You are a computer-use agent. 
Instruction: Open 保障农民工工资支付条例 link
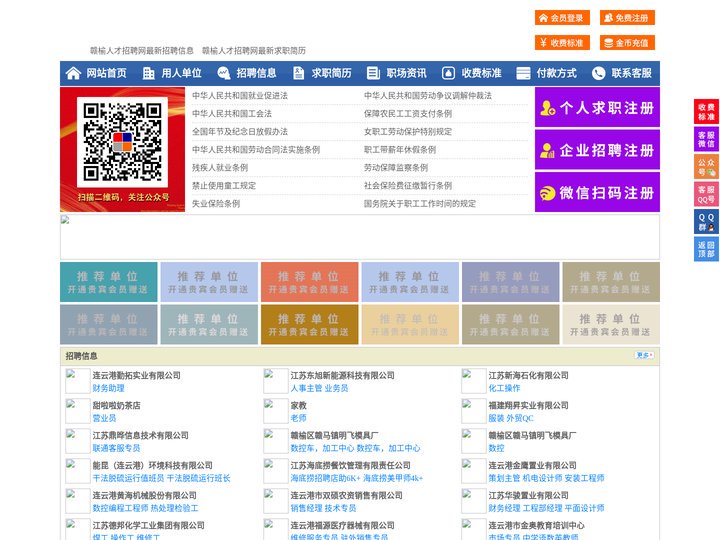(408, 113)
